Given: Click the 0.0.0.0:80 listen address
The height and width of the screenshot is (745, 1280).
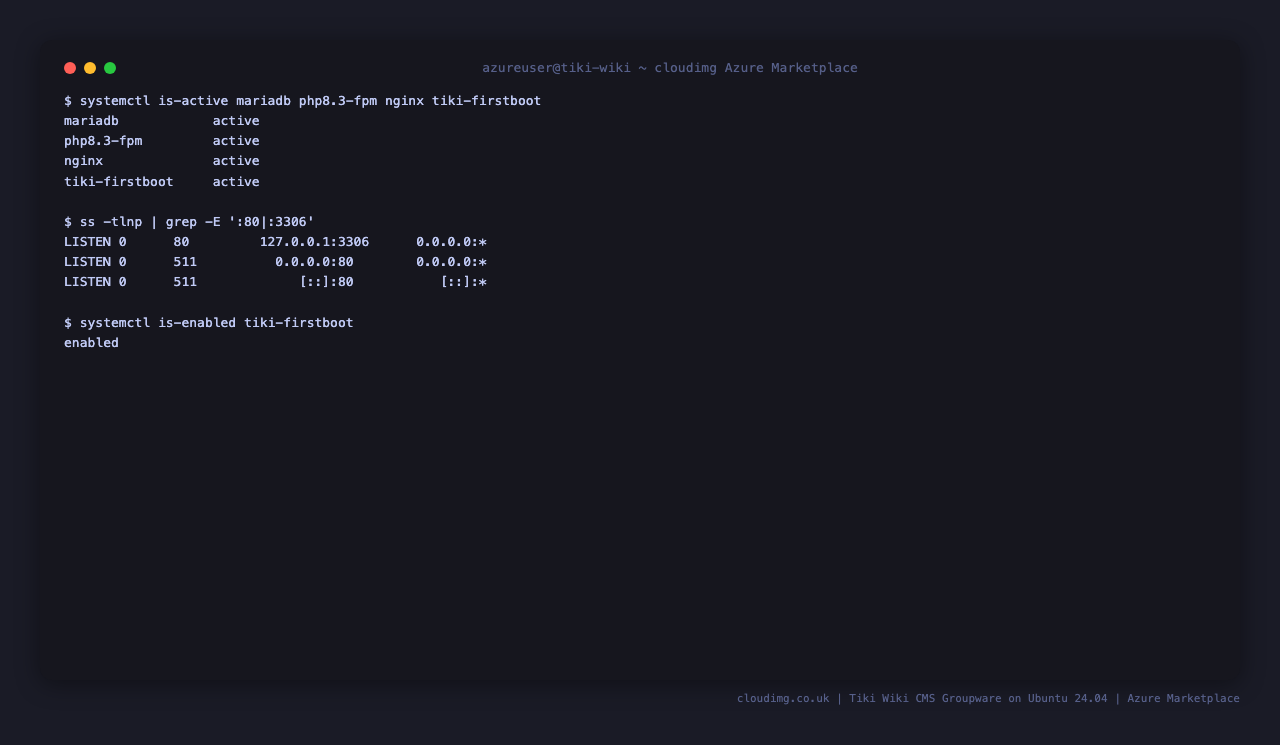Looking at the screenshot, I should coord(314,262).
